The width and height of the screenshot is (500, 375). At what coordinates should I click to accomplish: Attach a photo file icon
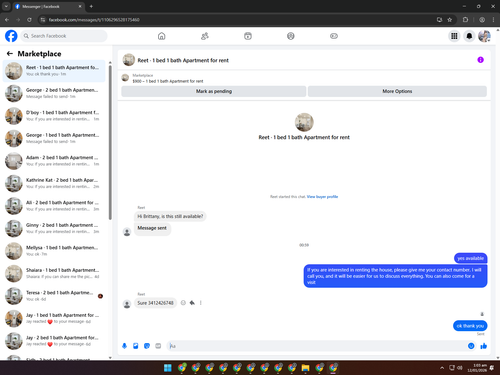[136, 346]
